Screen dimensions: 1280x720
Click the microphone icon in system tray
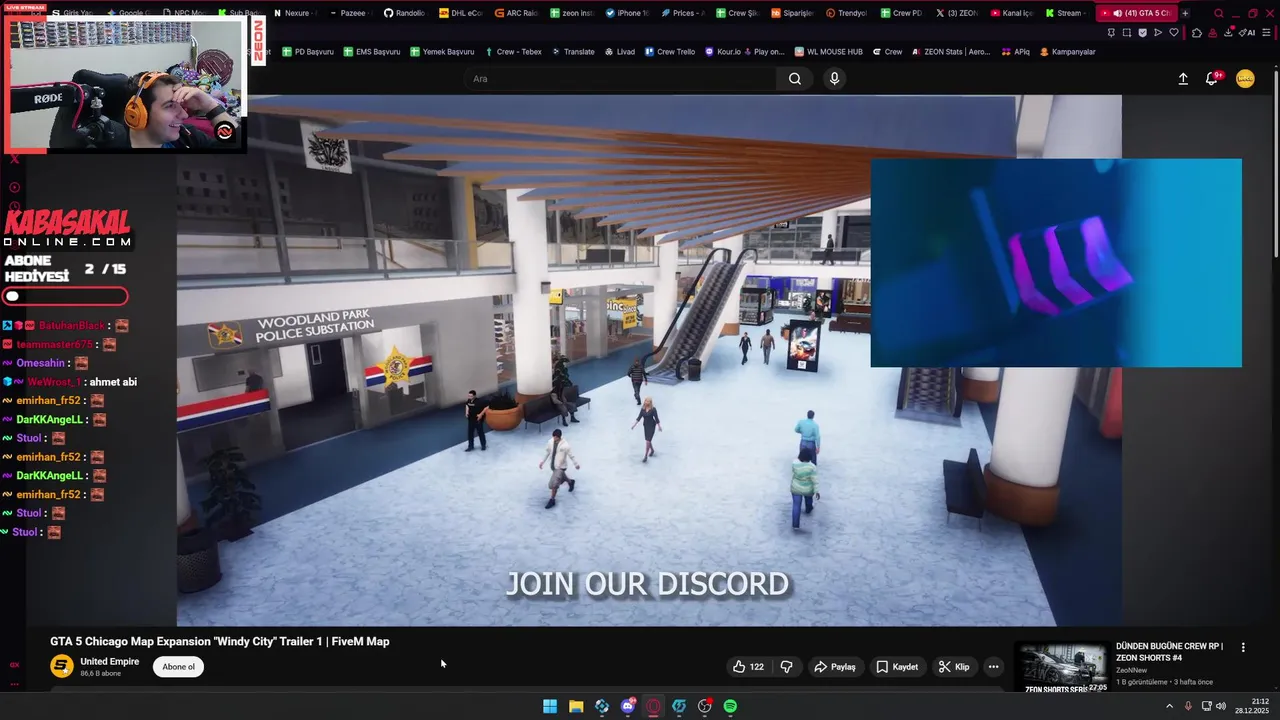point(1188,706)
